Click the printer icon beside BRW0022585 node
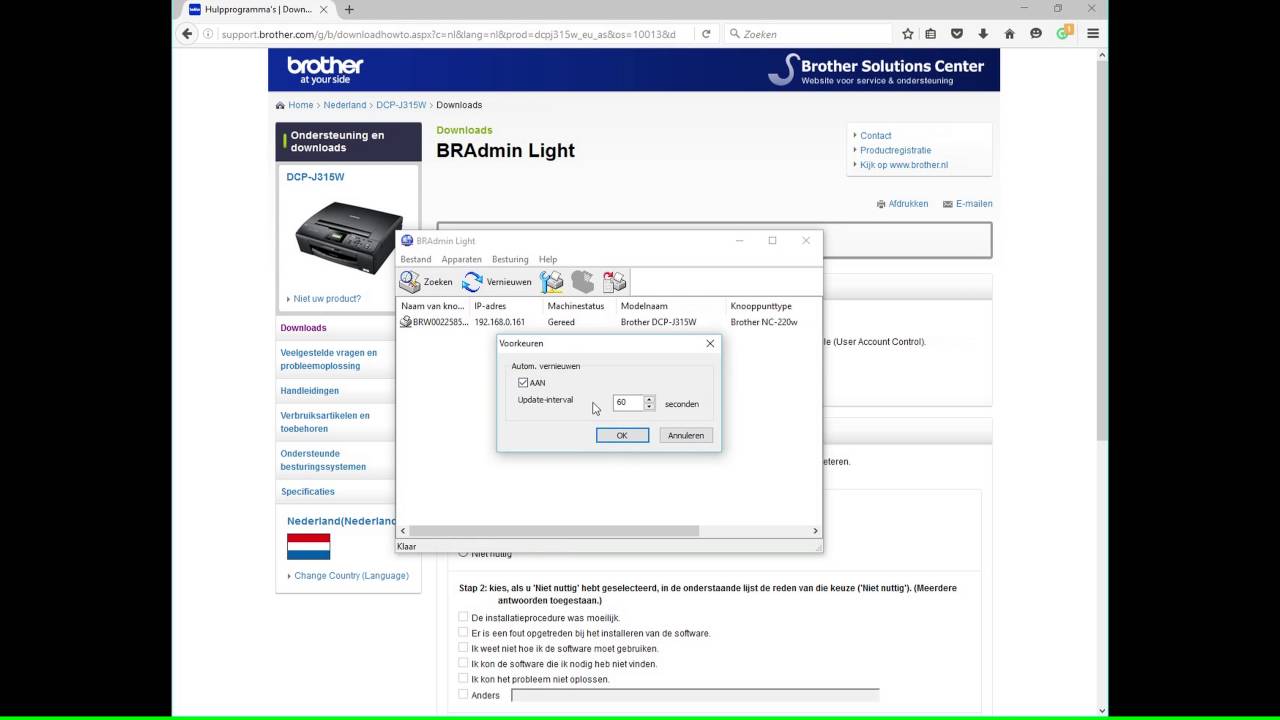 406,322
